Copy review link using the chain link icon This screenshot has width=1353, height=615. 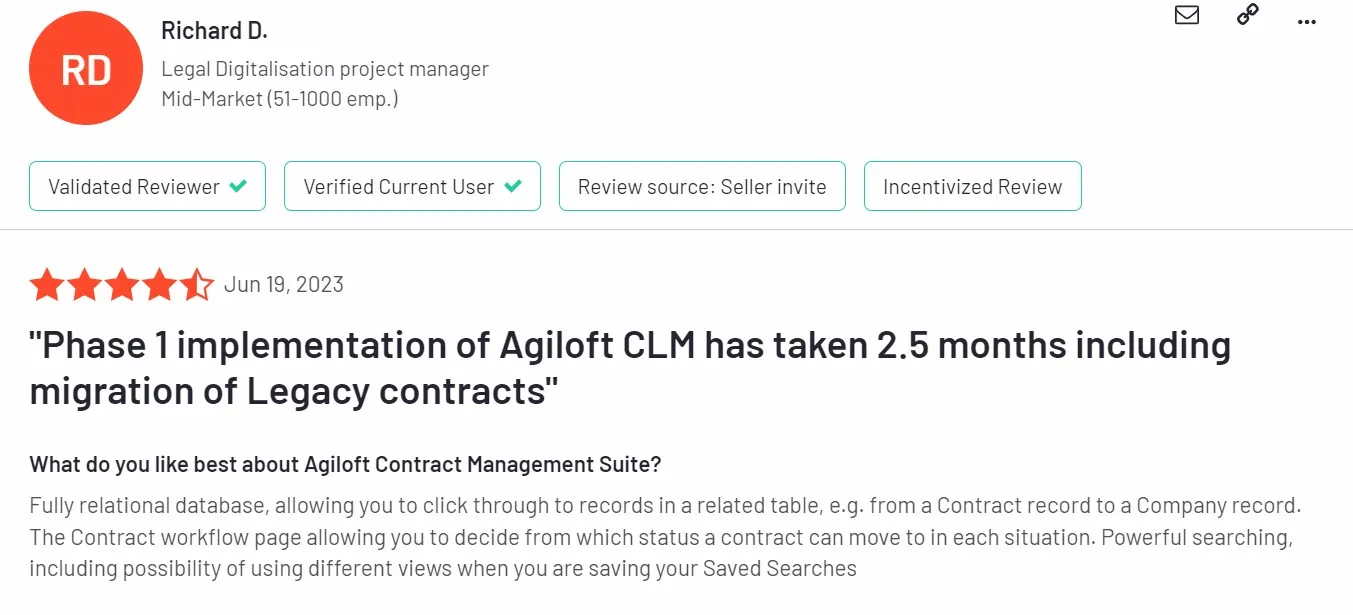pos(1246,15)
